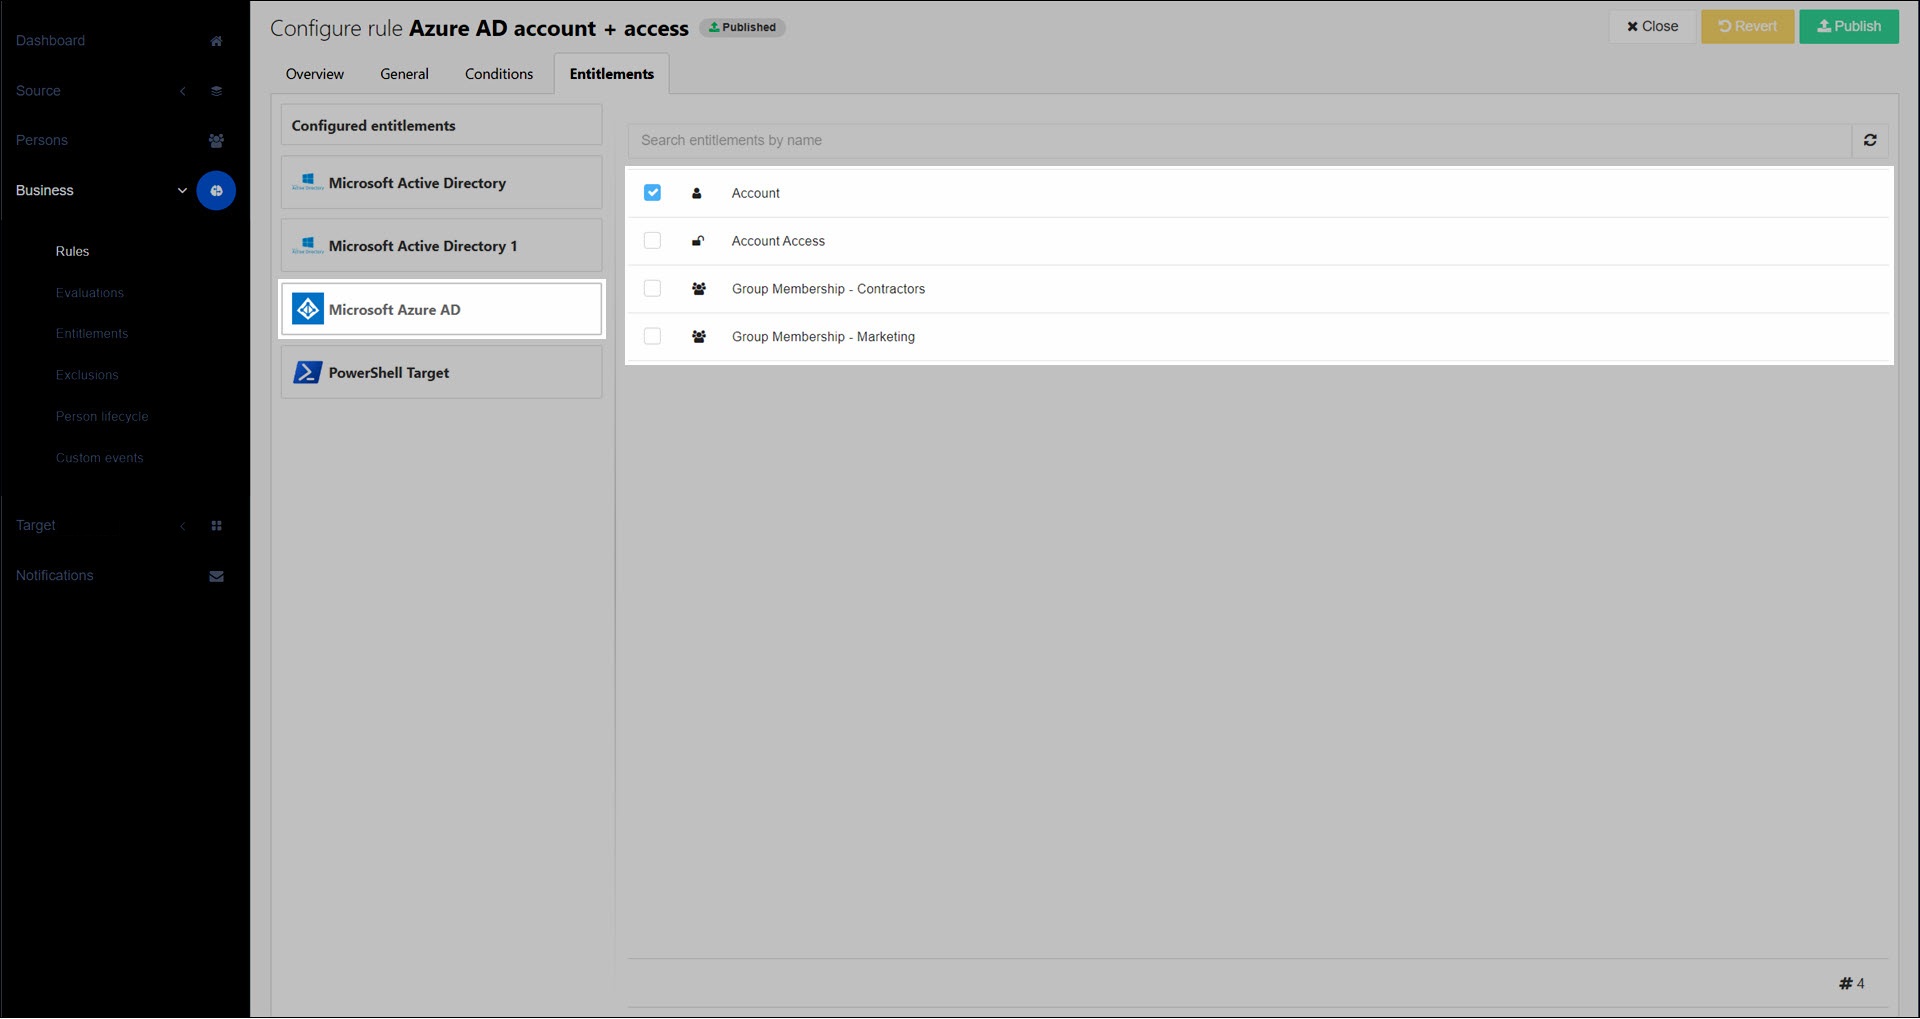Open Exclusions in the sidebar
Viewport: 1920px width, 1019px height.
pyautogui.click(x=87, y=375)
